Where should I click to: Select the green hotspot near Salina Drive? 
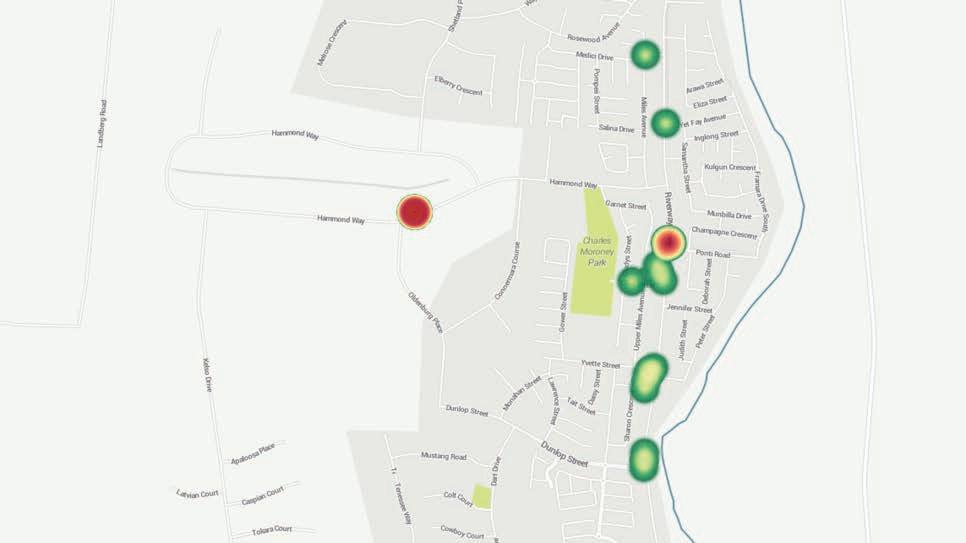665,123
